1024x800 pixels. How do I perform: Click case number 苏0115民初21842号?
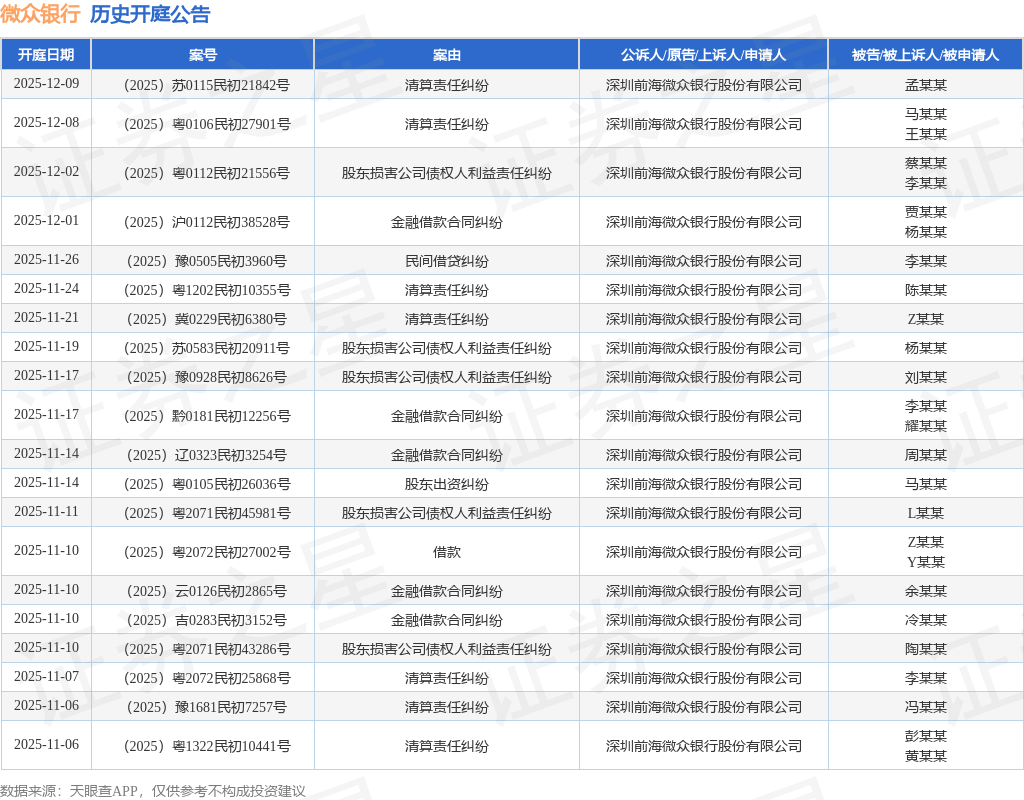[x=207, y=85]
